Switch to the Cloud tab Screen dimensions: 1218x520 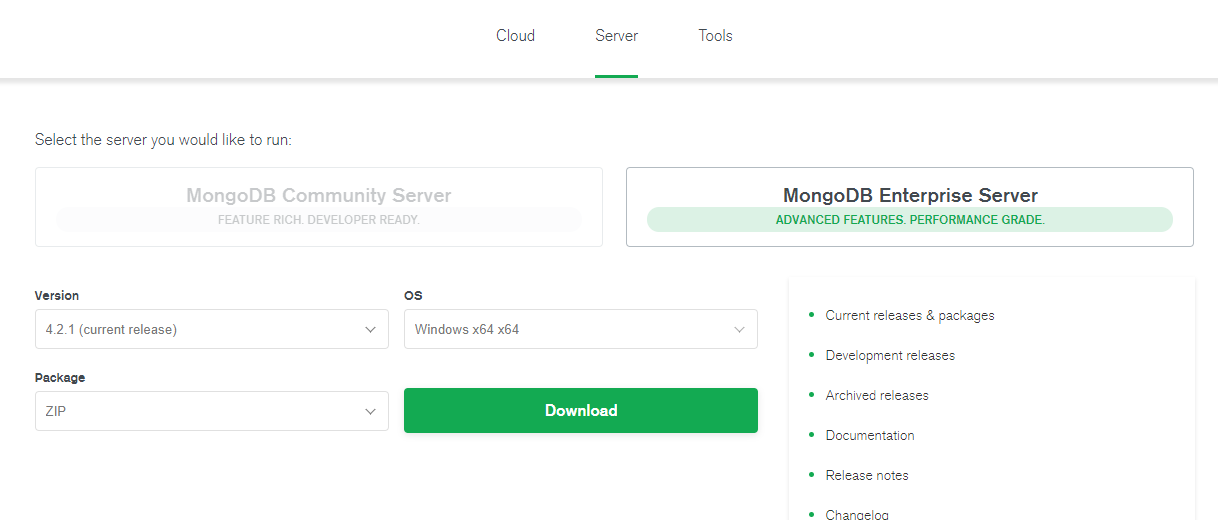[x=515, y=36]
